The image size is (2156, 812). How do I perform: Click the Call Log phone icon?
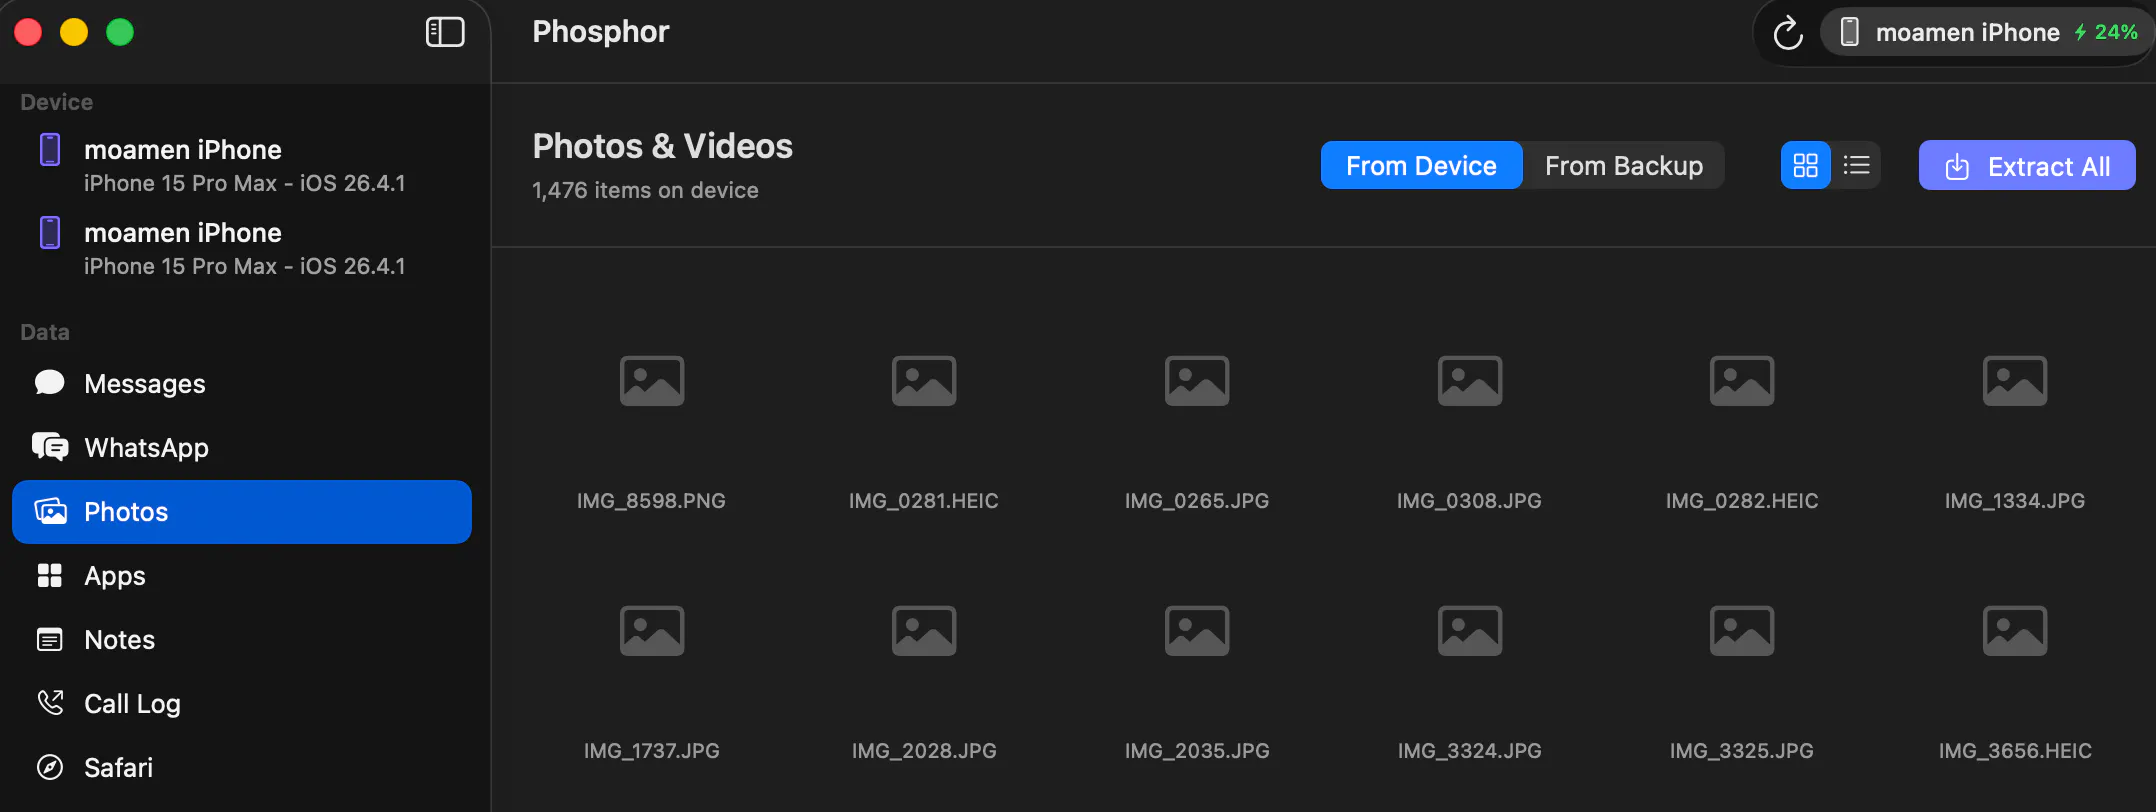pyautogui.click(x=50, y=703)
